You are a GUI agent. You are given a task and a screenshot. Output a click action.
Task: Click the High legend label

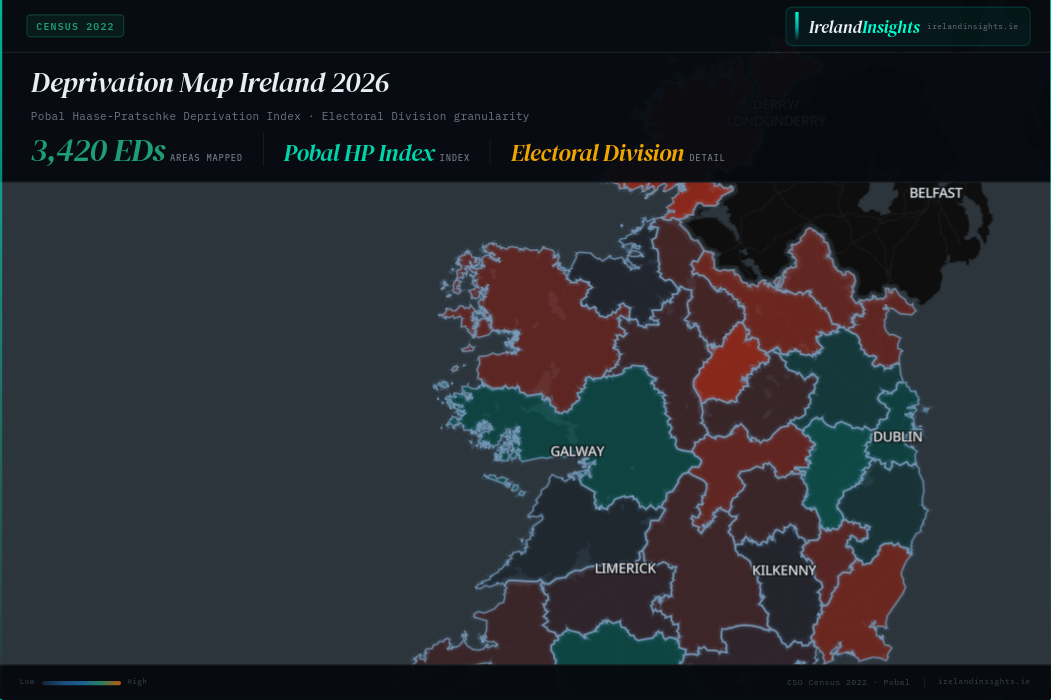(137, 682)
